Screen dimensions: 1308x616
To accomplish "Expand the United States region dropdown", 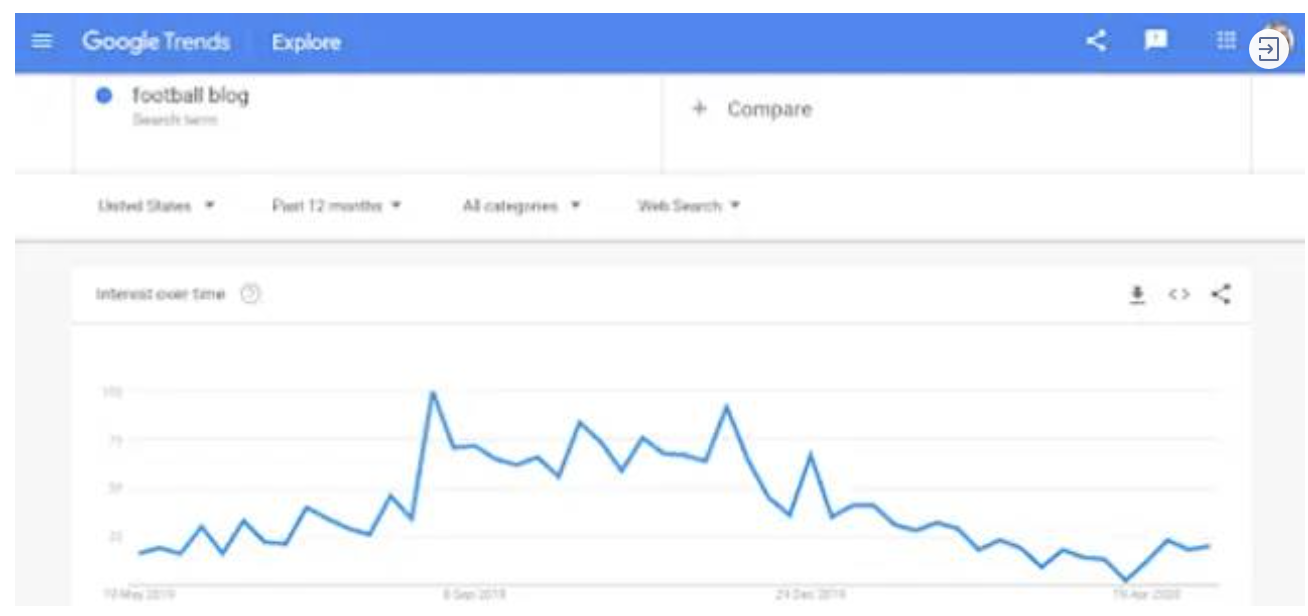I will tap(156, 206).
